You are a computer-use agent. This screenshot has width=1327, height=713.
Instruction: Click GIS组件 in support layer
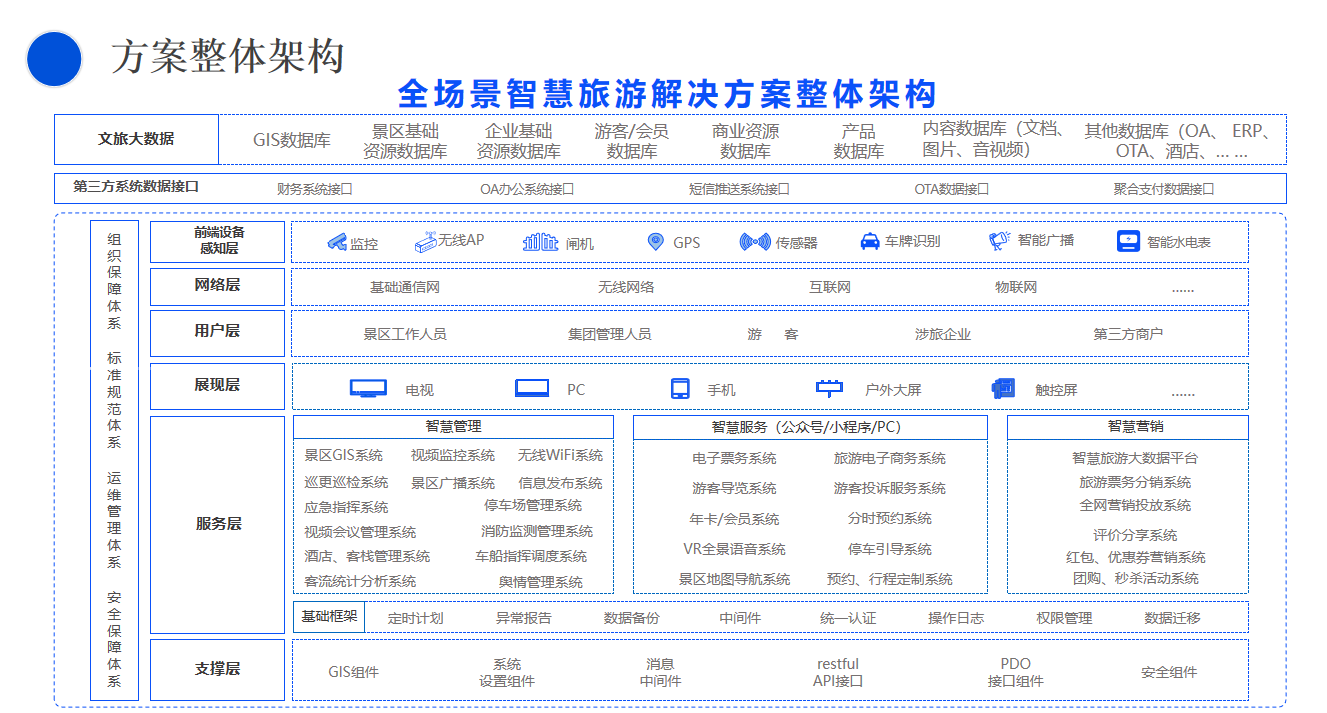[x=354, y=672]
